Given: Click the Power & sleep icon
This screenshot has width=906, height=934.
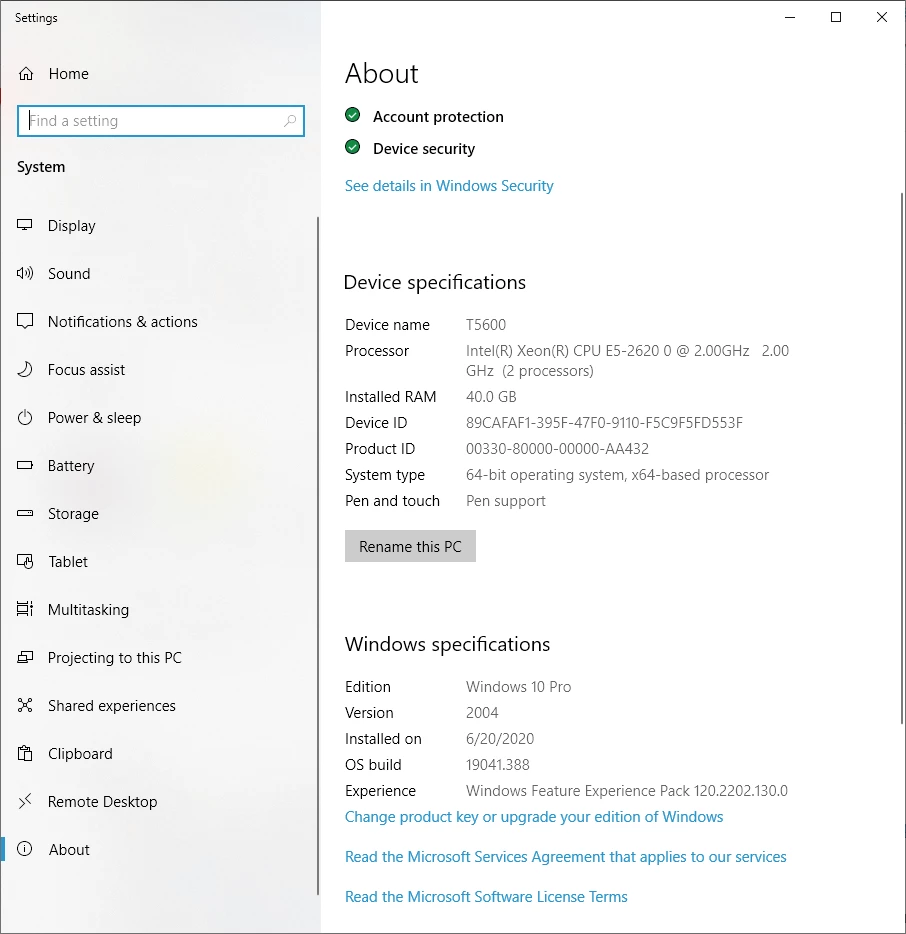Looking at the screenshot, I should 25,418.
